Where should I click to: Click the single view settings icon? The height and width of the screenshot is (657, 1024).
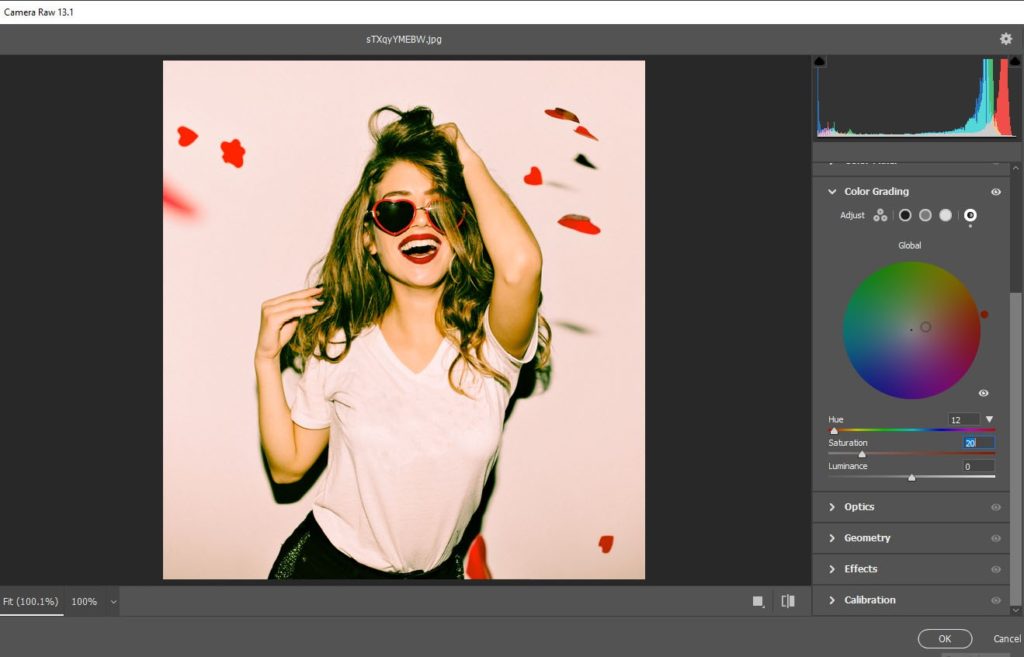tap(758, 601)
